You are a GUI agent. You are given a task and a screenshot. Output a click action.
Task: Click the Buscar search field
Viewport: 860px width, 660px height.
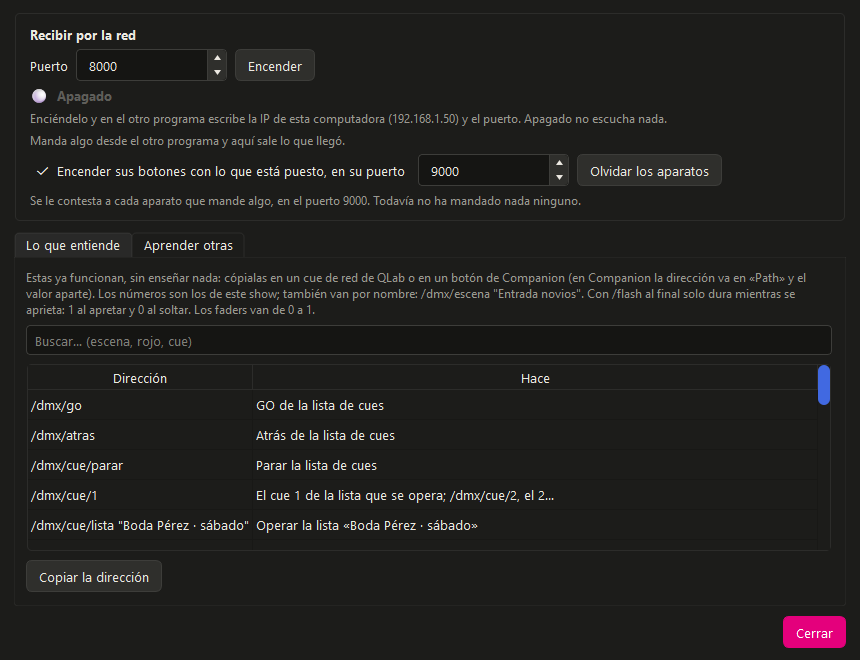coord(429,341)
